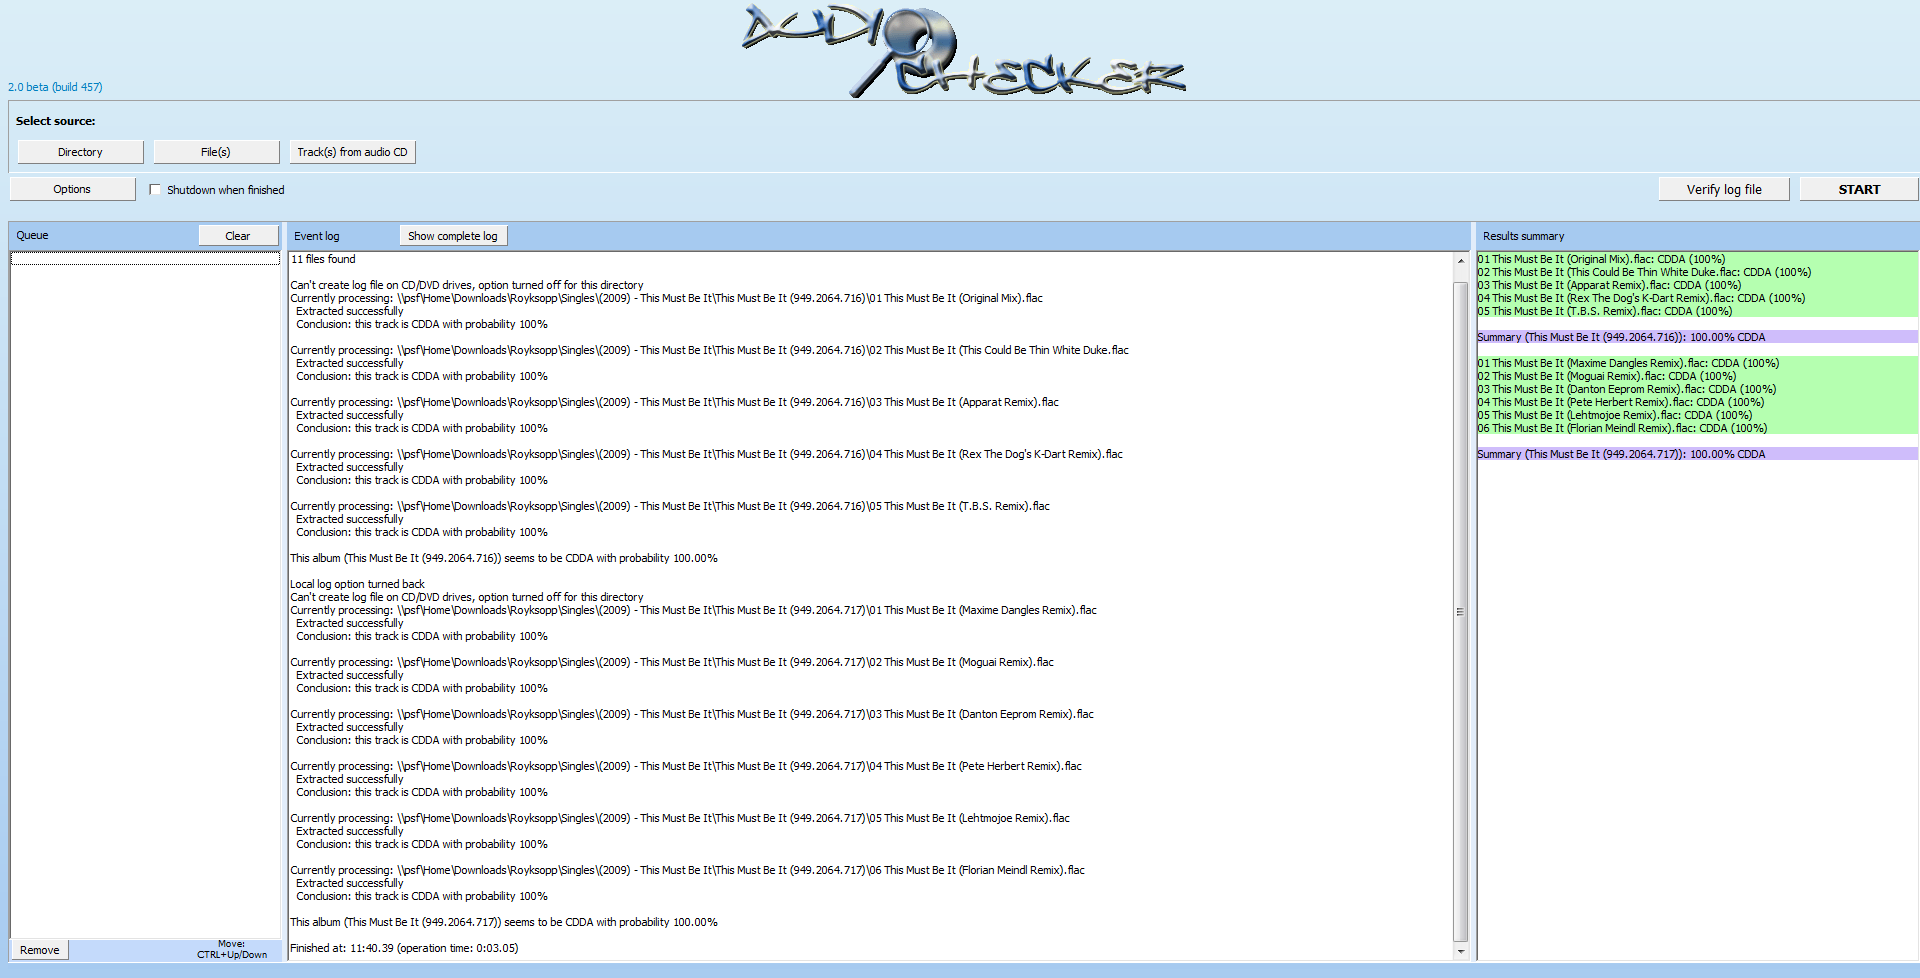Image resolution: width=1920 pixels, height=978 pixels.
Task: Open the Options dialog
Action: click(x=72, y=189)
